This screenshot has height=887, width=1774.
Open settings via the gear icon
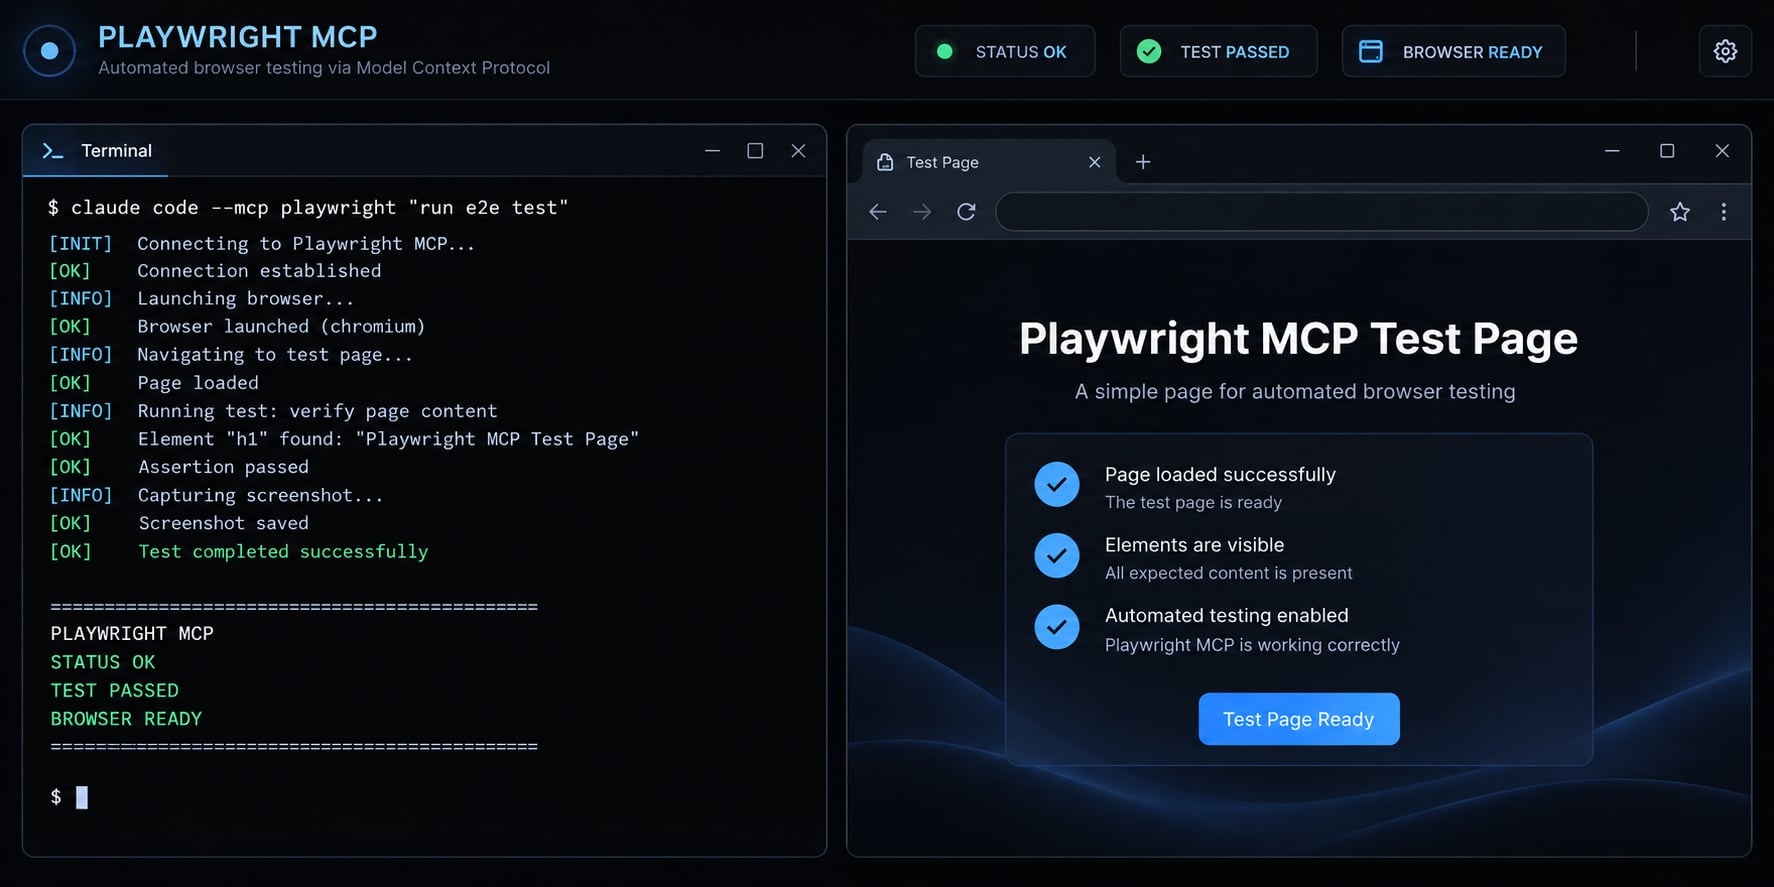click(x=1725, y=51)
